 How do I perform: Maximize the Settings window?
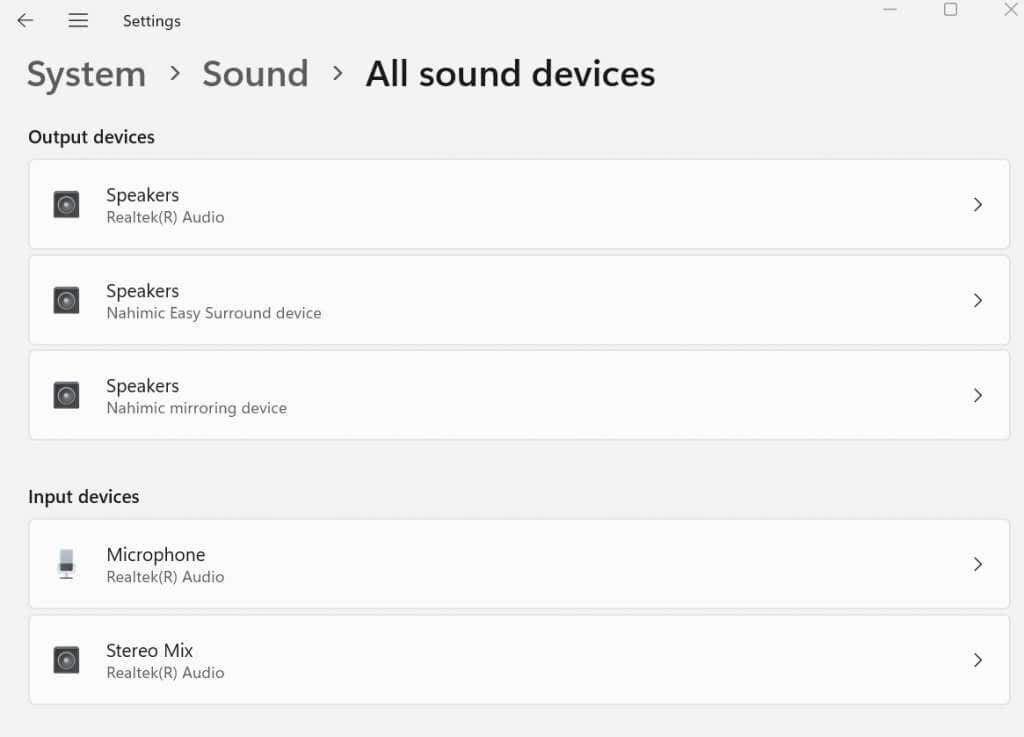tap(950, 10)
